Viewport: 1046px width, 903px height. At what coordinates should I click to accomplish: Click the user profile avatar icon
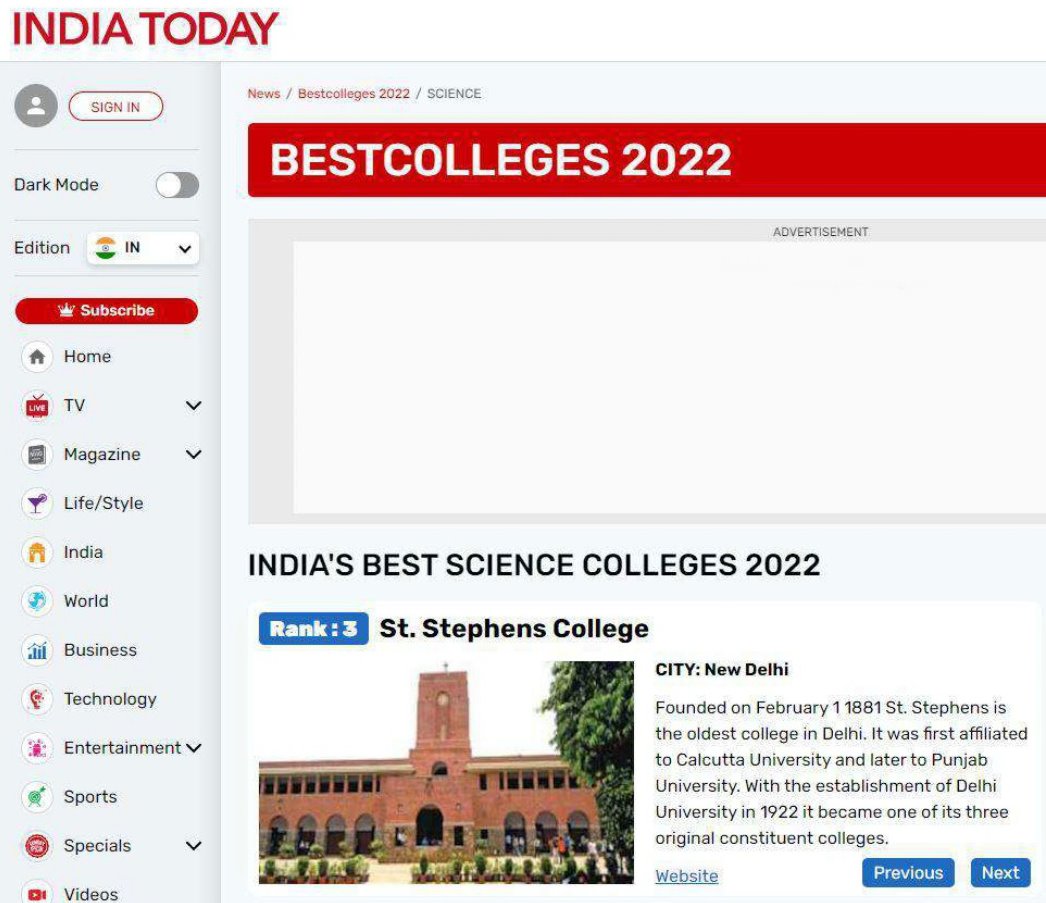[36, 105]
